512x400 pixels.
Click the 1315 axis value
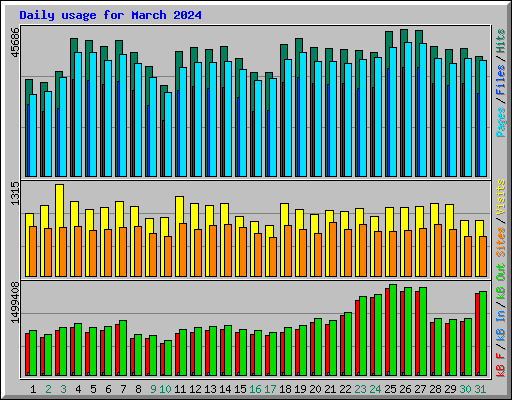click(15, 193)
